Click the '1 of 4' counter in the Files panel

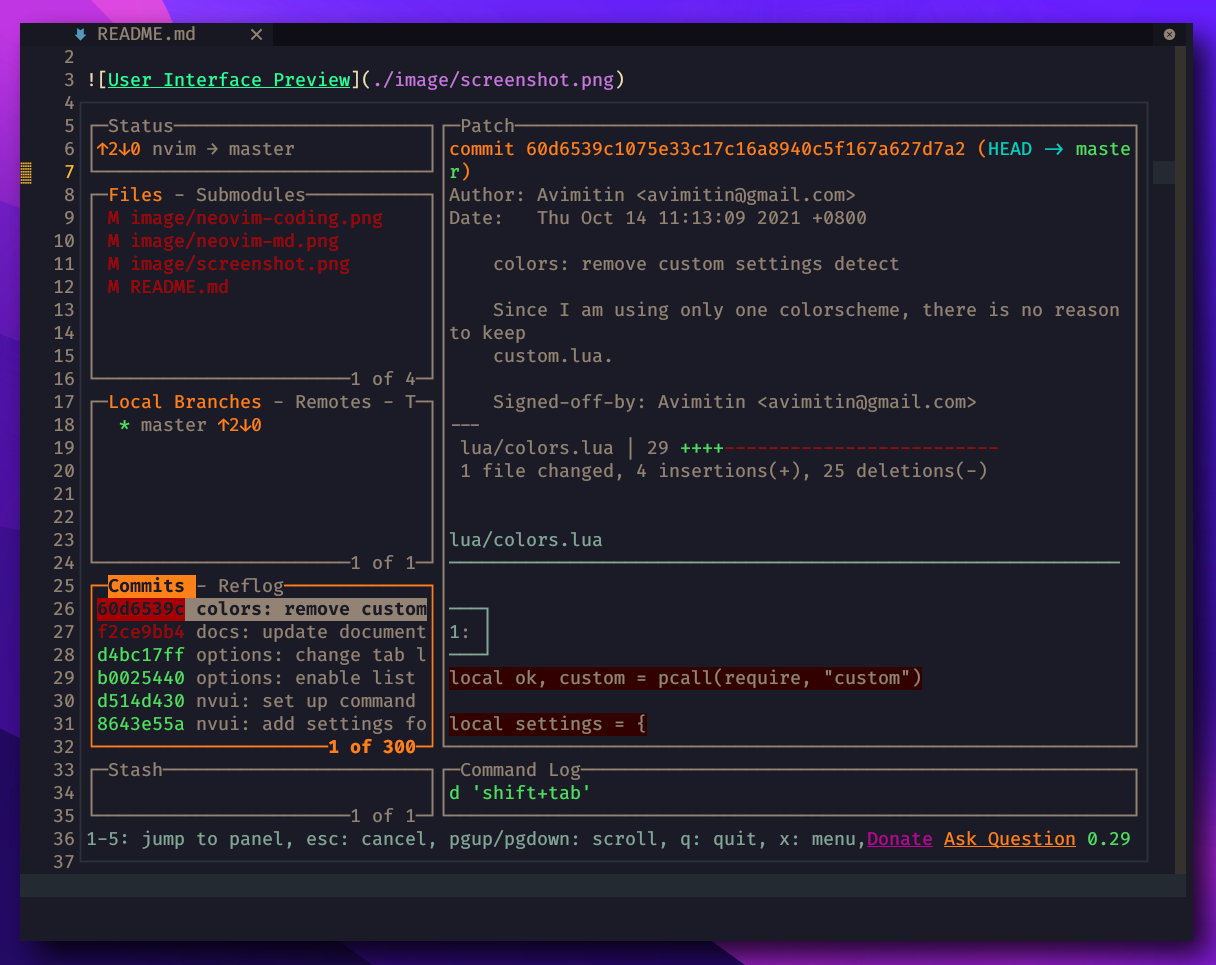click(383, 379)
